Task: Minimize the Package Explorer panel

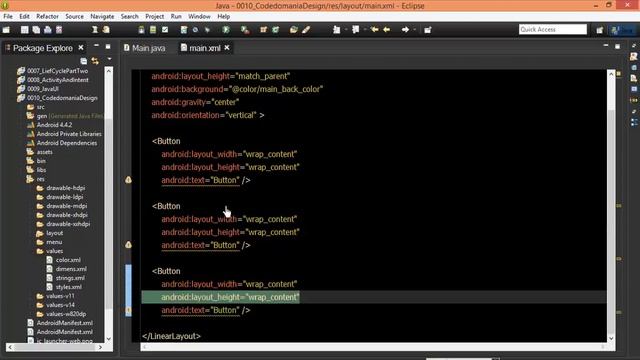Action: click(96, 46)
